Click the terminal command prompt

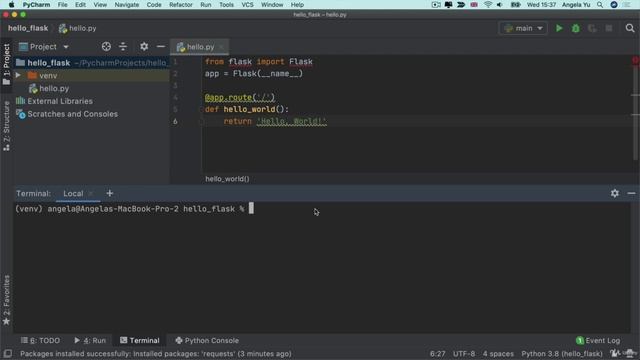130,209
